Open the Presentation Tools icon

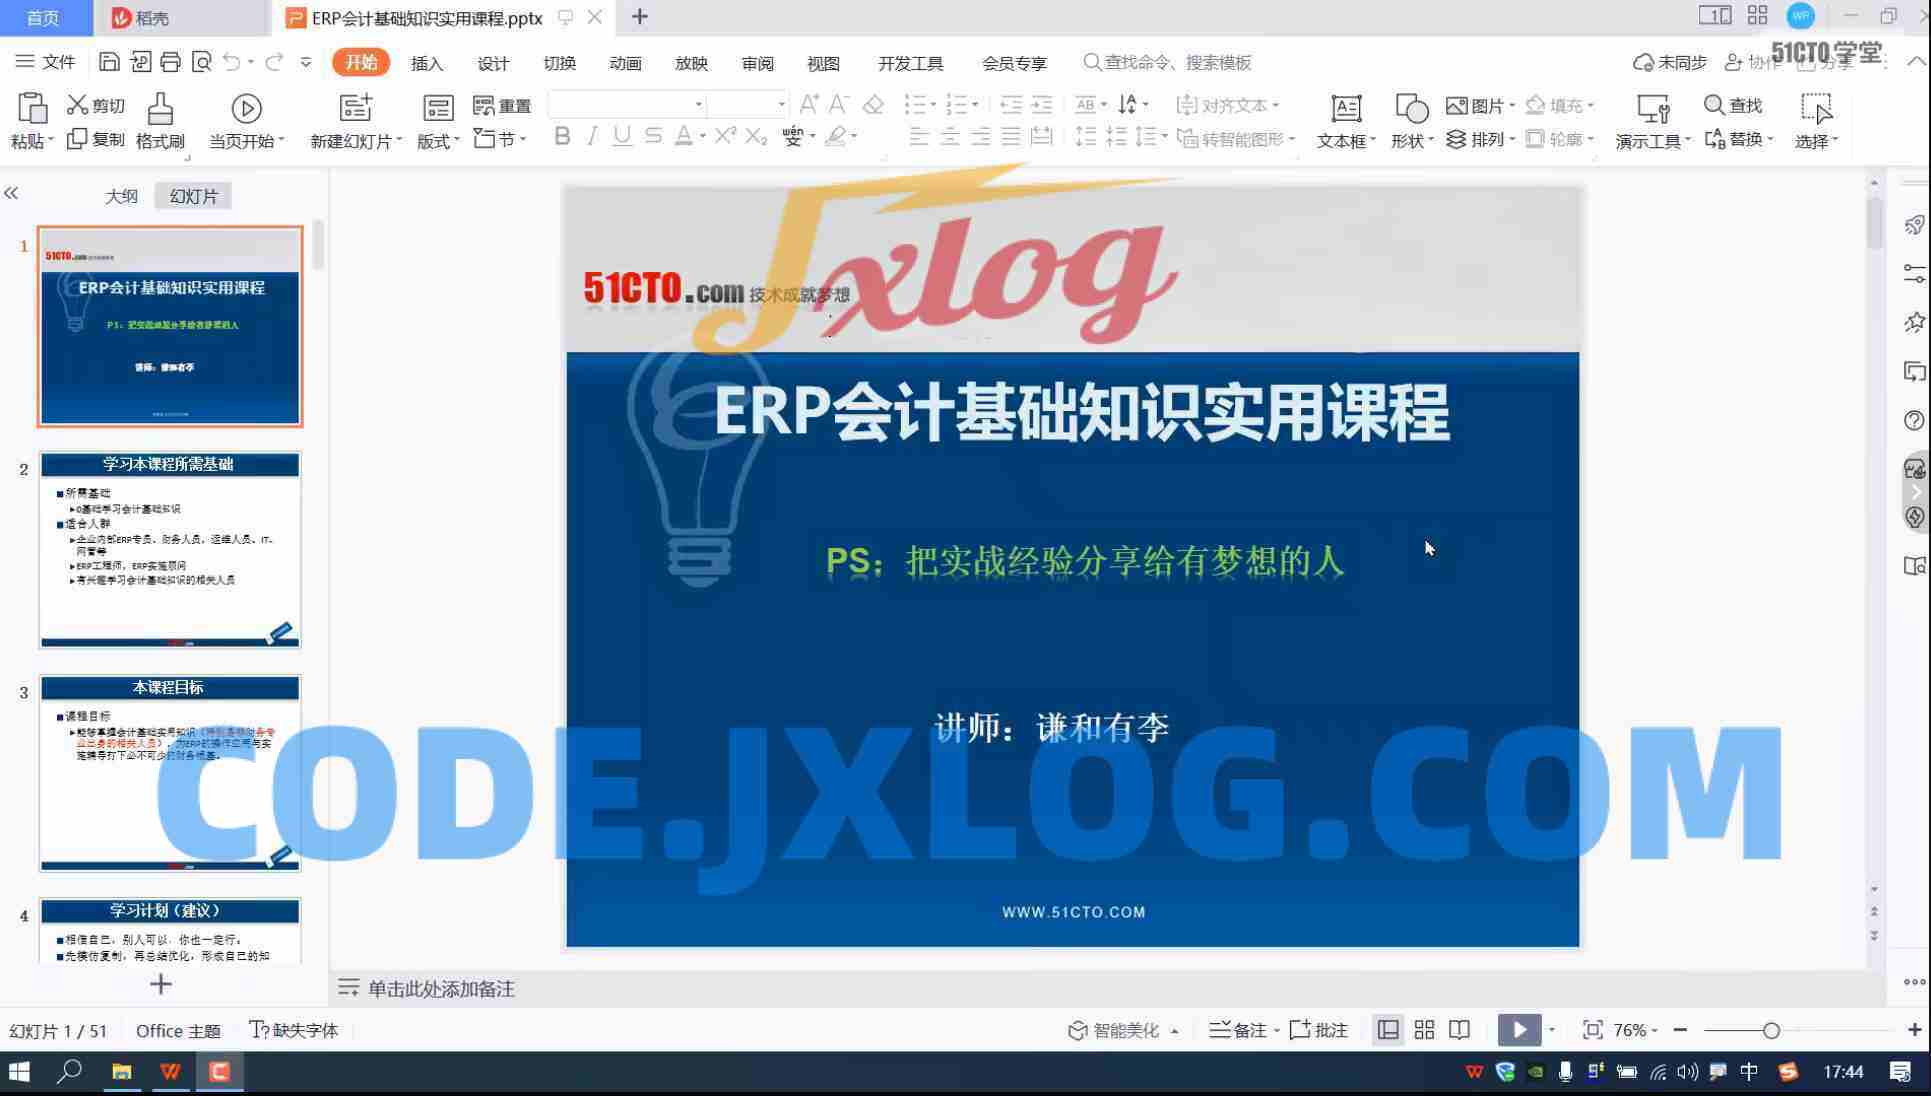coord(1652,108)
